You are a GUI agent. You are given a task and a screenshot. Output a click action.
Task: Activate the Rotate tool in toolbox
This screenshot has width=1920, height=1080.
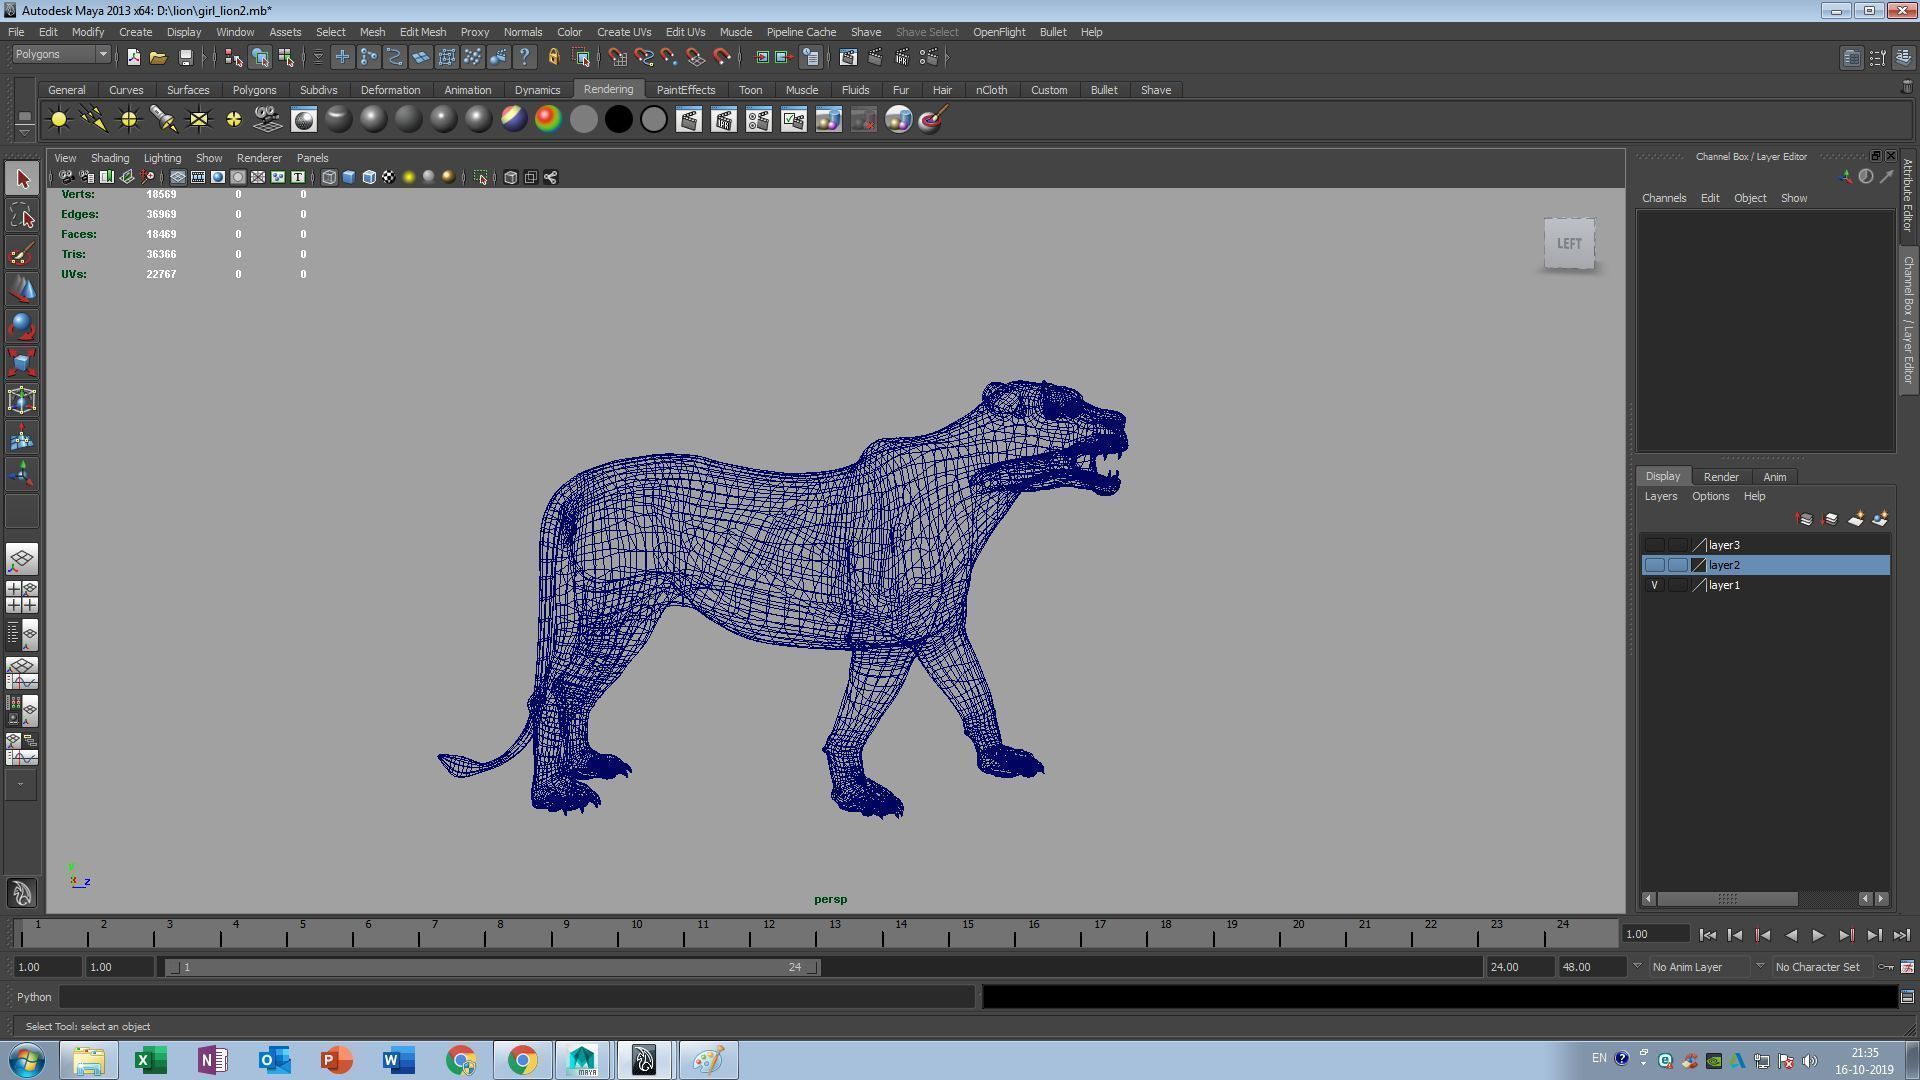[x=22, y=326]
